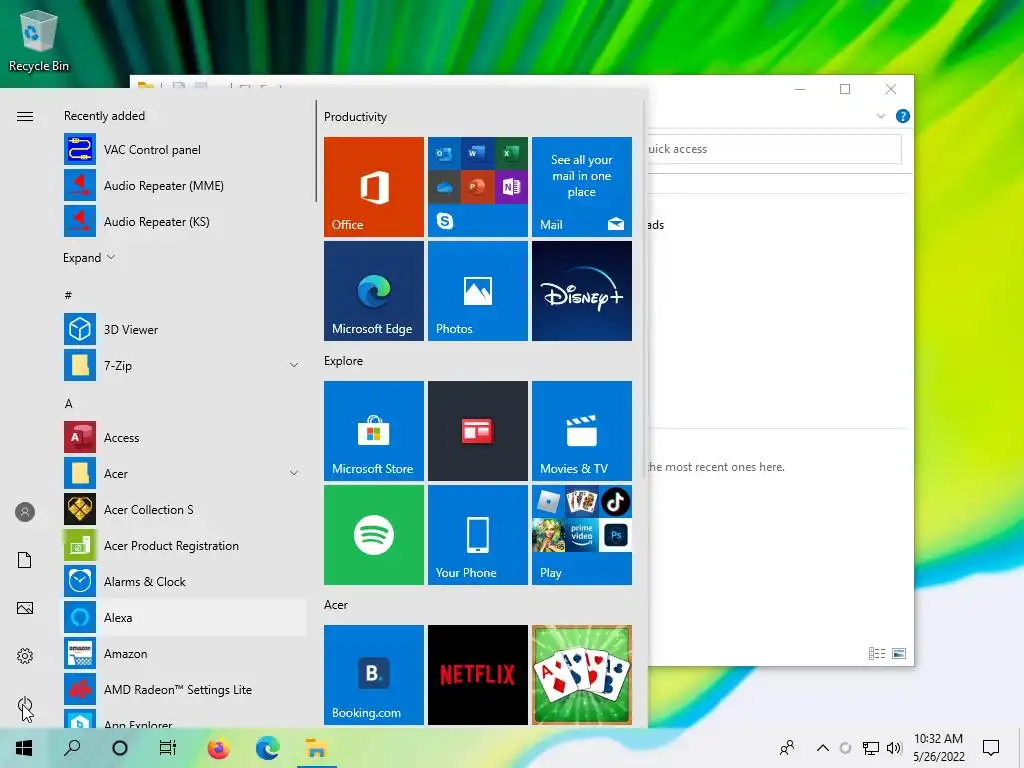
Task: Click the Productivity group heading
Action: click(355, 117)
